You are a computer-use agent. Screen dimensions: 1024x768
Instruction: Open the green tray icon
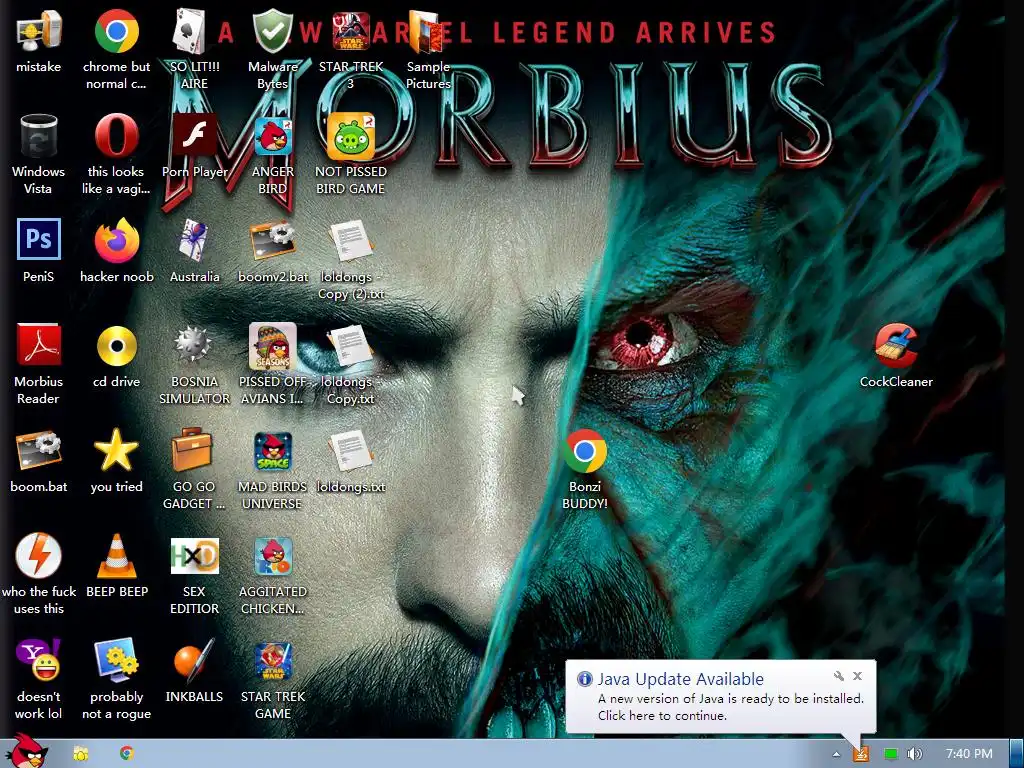click(x=890, y=754)
